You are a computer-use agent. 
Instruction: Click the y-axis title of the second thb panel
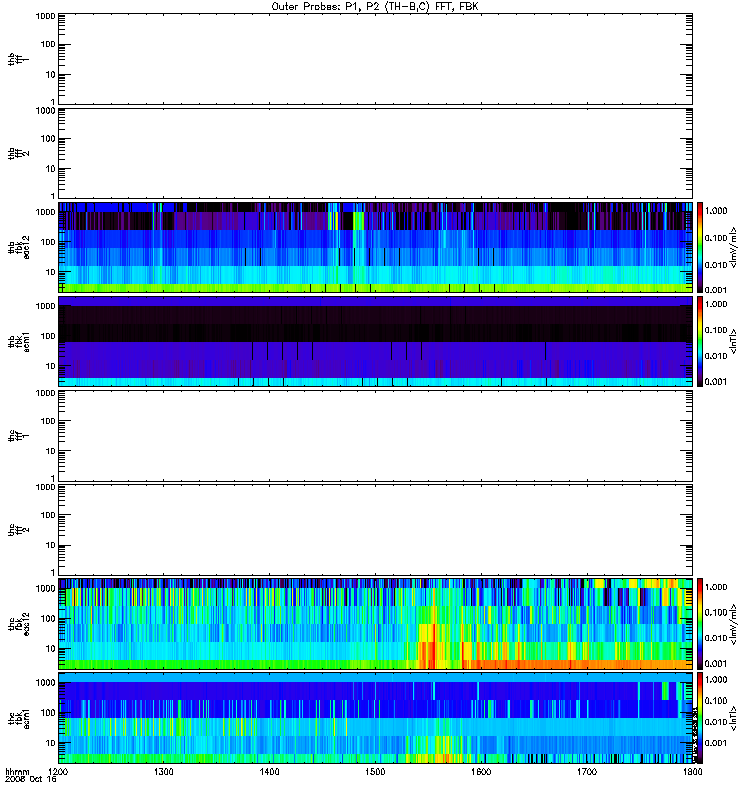coord(19,154)
